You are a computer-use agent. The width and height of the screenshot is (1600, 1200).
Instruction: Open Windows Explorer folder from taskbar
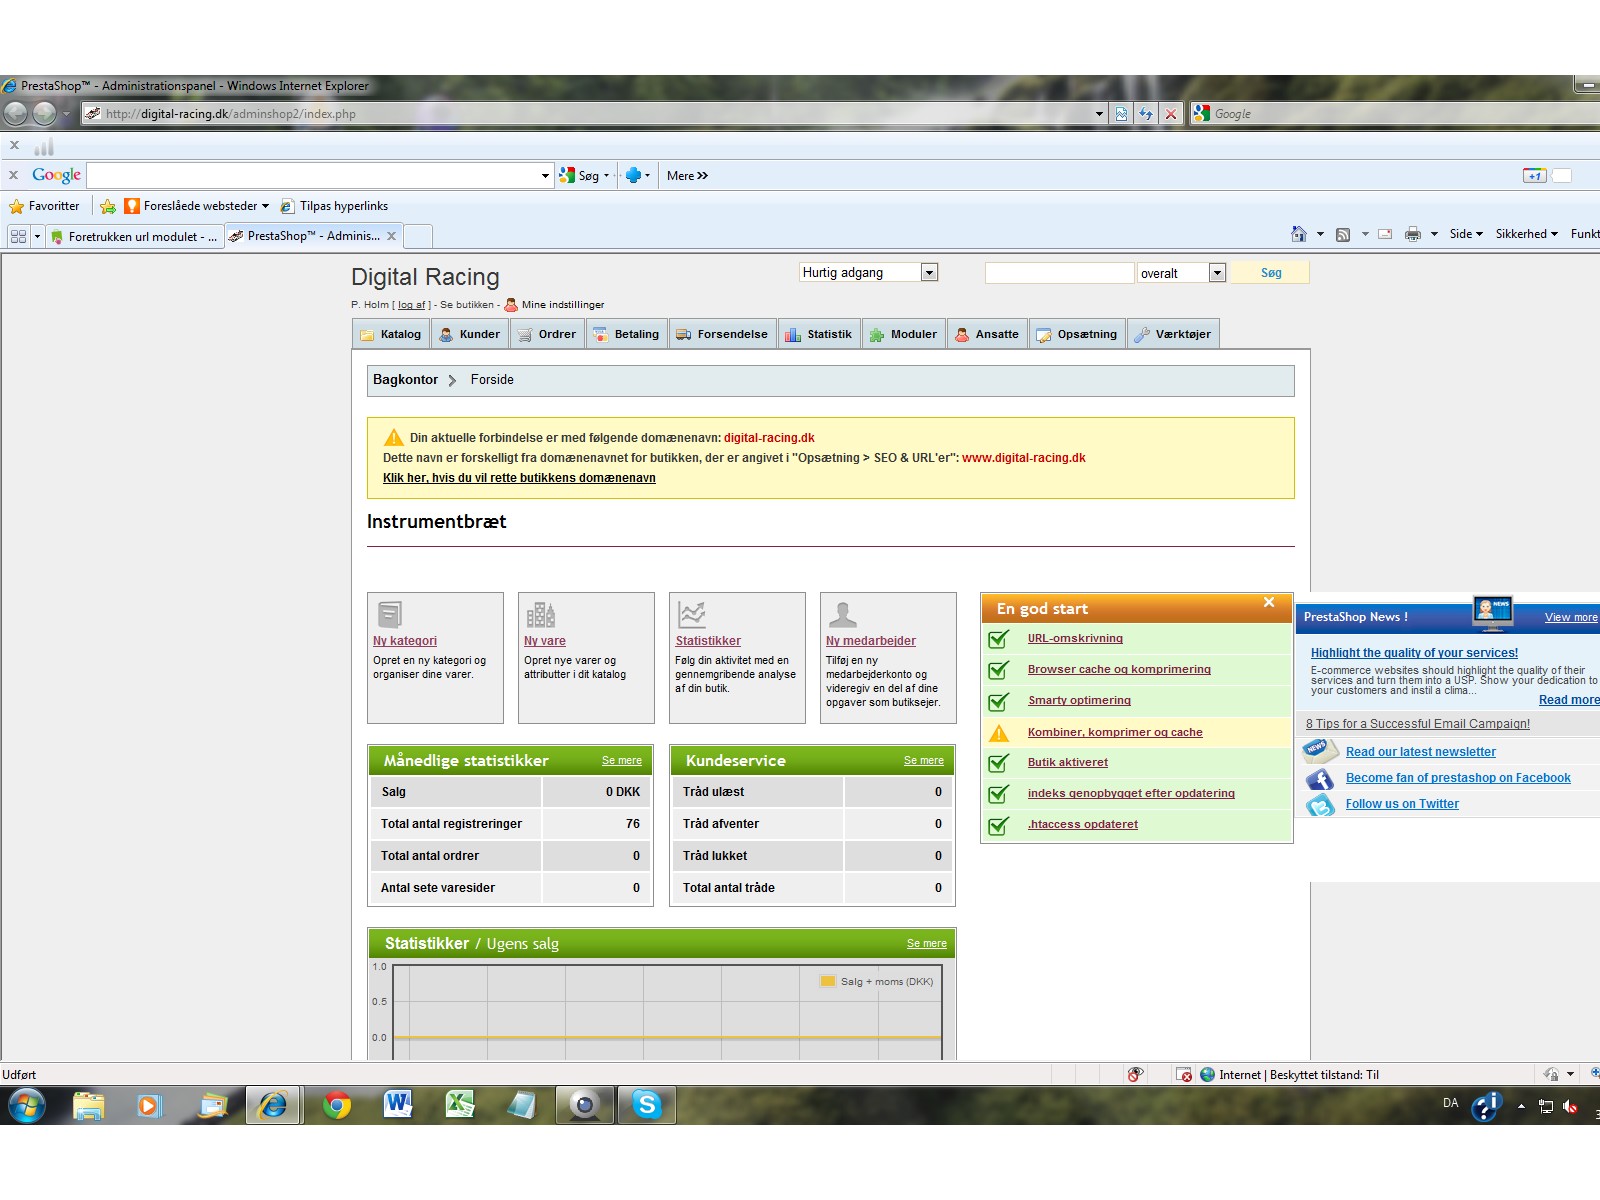click(88, 1105)
